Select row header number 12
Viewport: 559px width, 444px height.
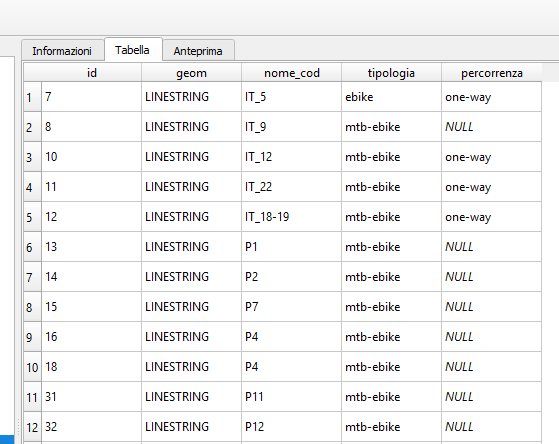[32, 427]
